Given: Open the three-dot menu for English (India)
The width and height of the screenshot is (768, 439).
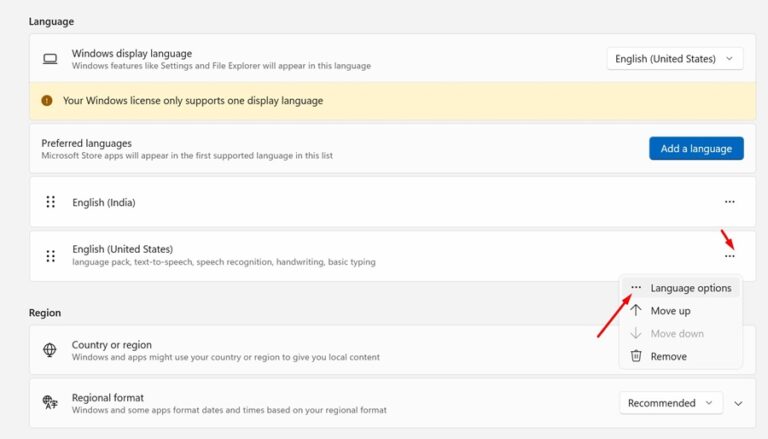Looking at the screenshot, I should [729, 202].
